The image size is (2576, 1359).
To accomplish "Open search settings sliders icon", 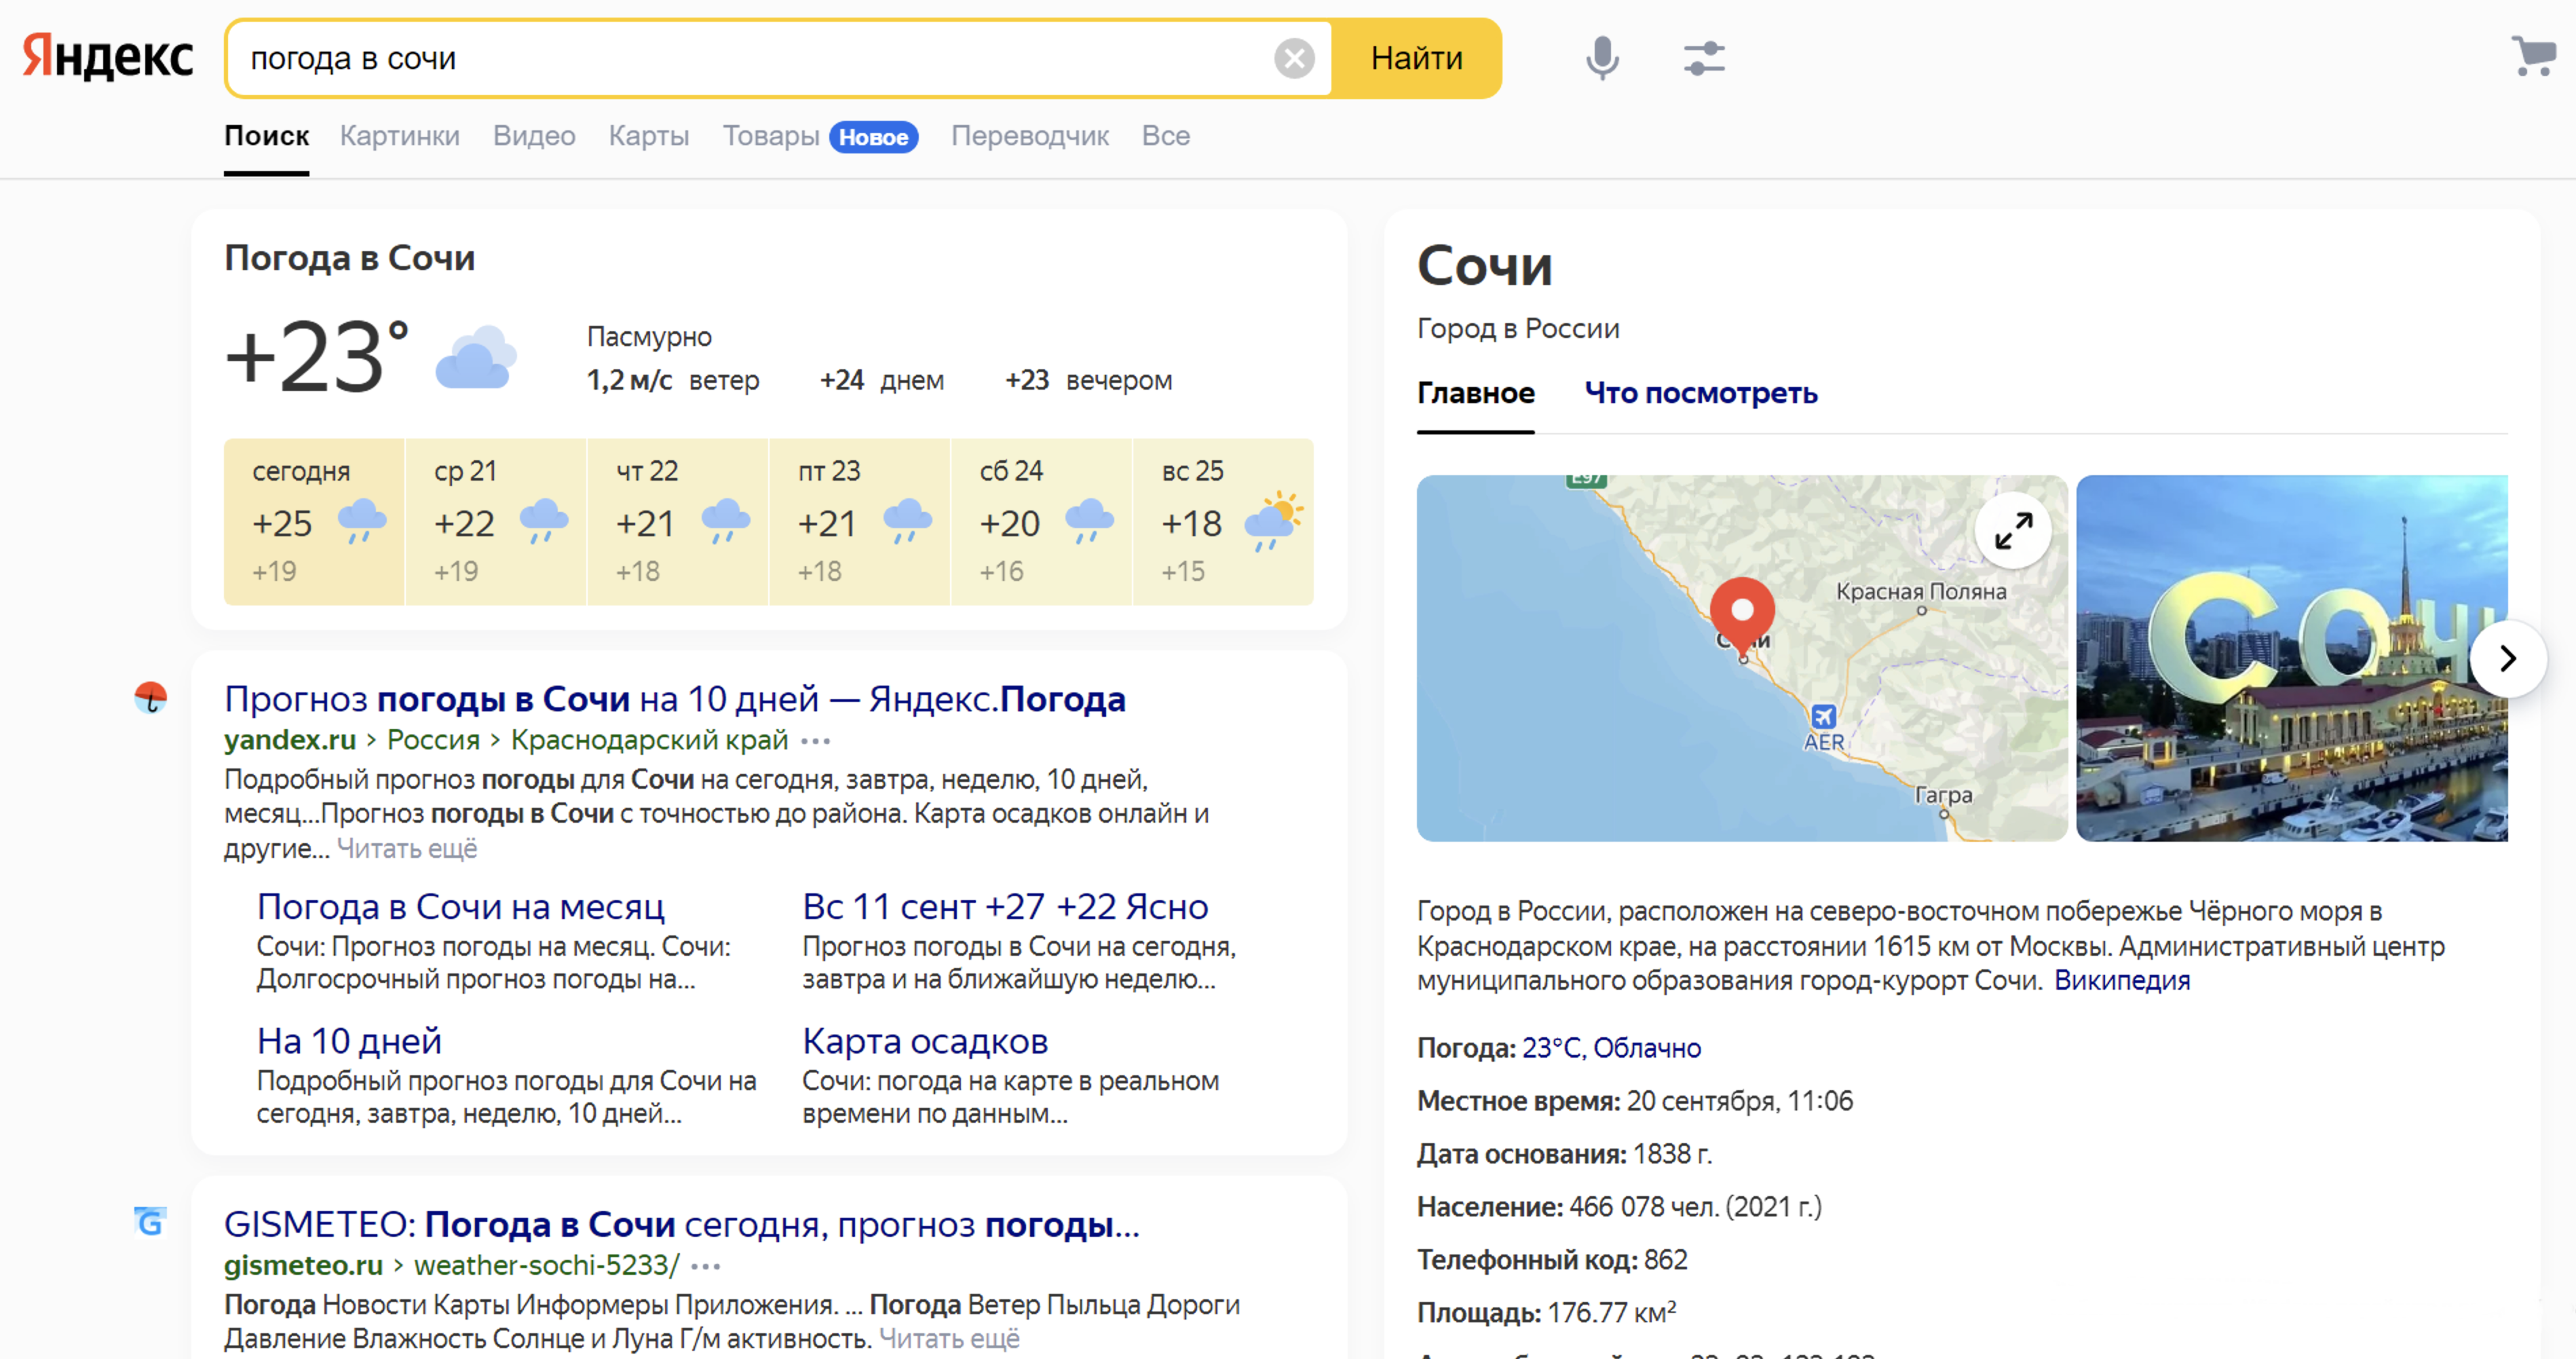I will click(x=1704, y=58).
